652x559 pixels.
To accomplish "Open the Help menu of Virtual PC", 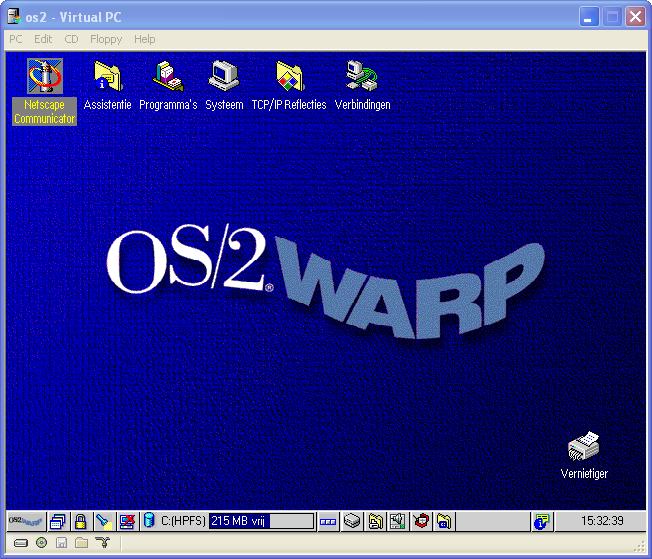I will [145, 39].
